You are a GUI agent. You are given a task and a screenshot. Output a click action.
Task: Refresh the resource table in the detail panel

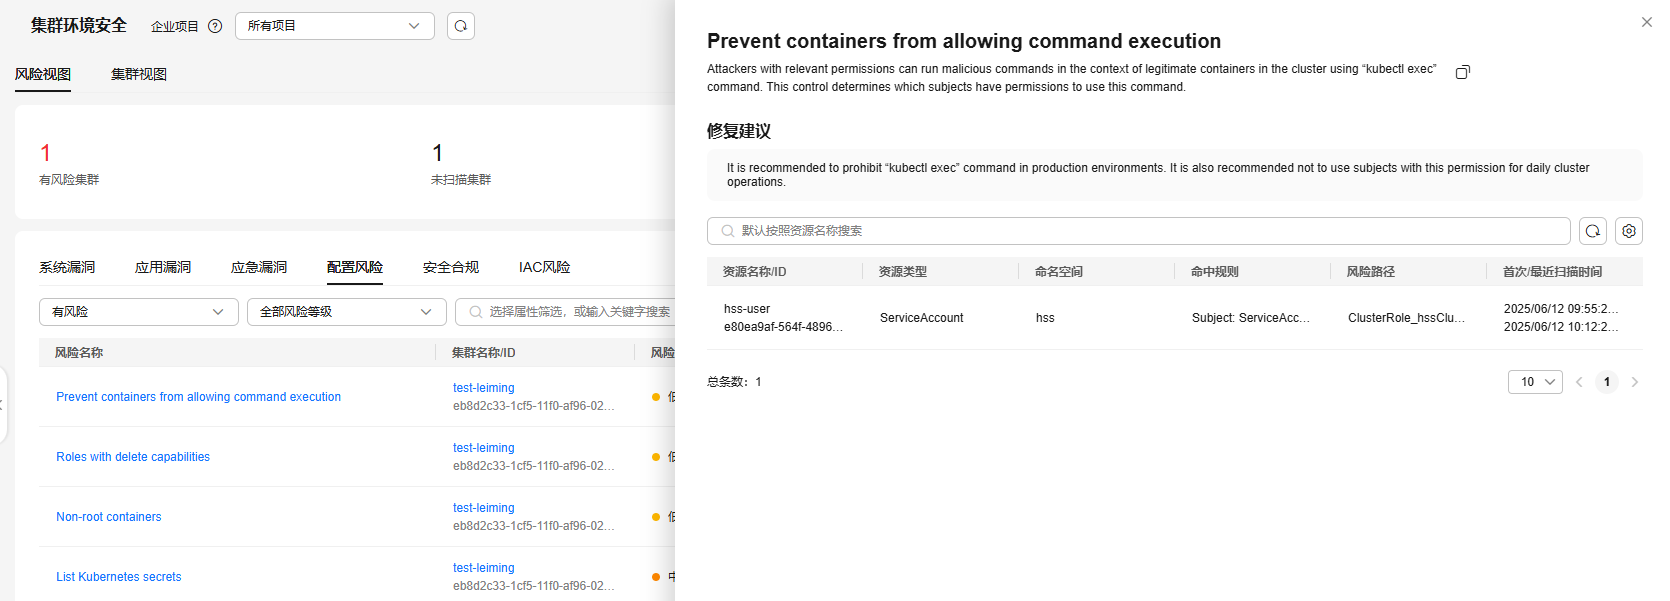pos(1593,231)
